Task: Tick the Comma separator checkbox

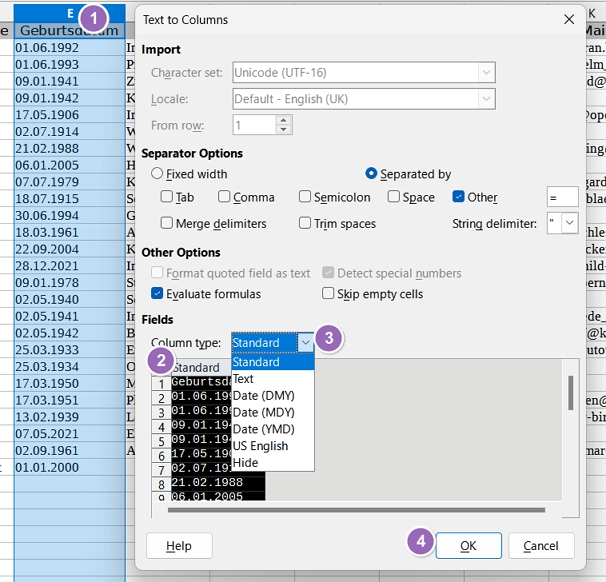Action: [225, 197]
